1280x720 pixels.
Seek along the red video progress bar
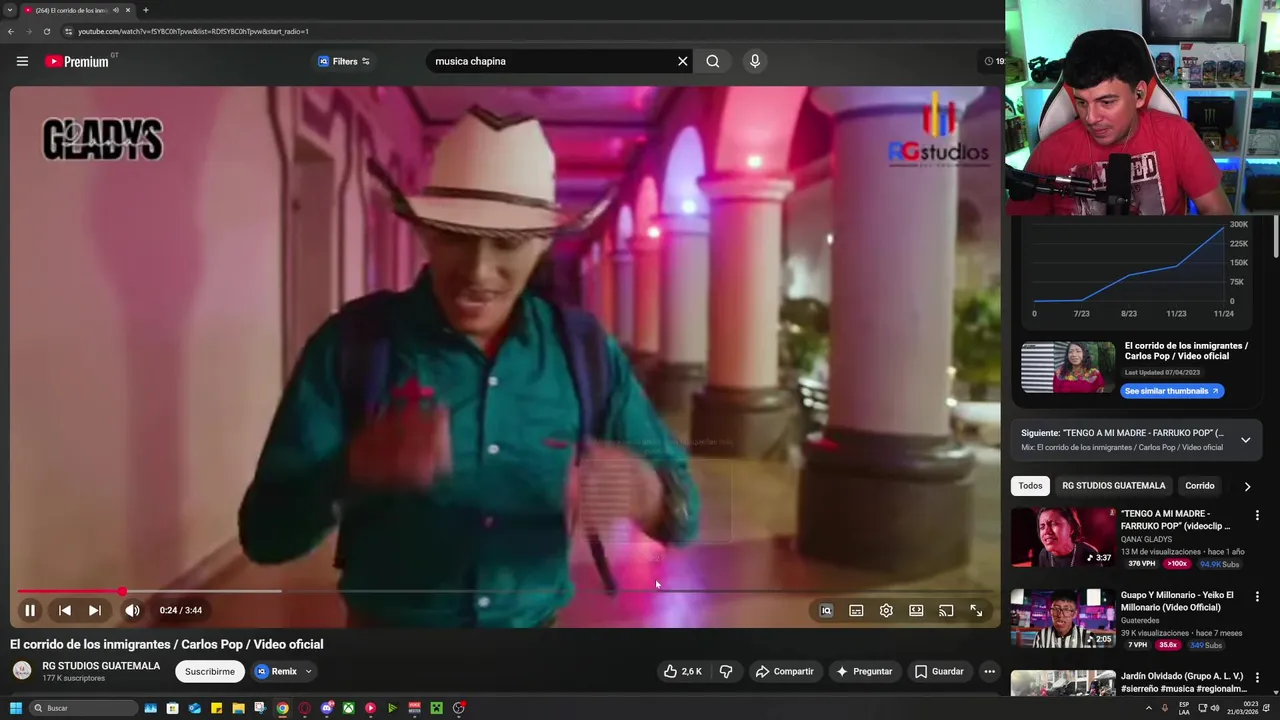505,591
